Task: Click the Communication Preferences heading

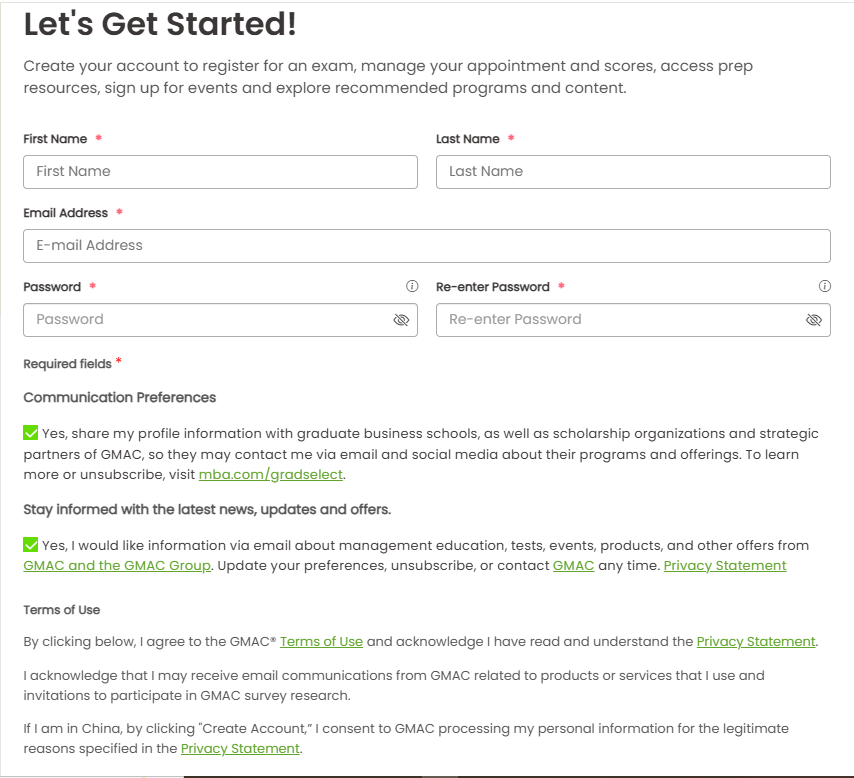Action: [x=120, y=398]
